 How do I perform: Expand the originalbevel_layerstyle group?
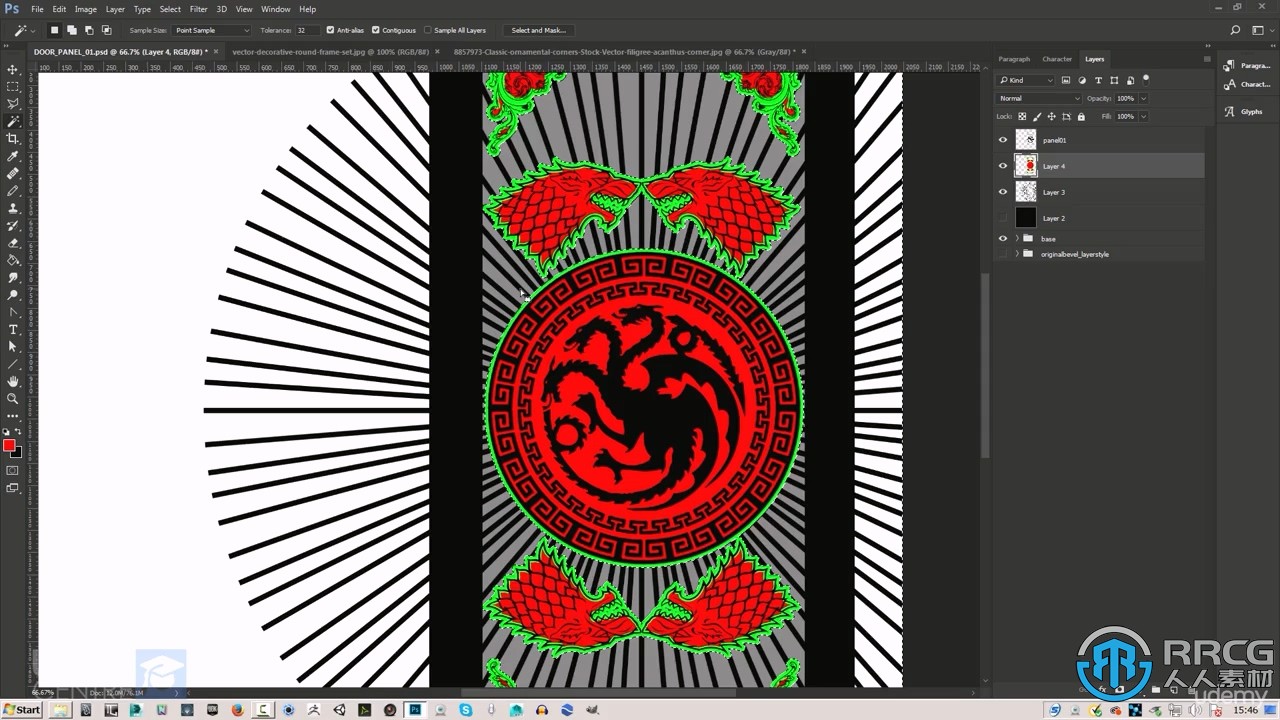pos(1017,254)
